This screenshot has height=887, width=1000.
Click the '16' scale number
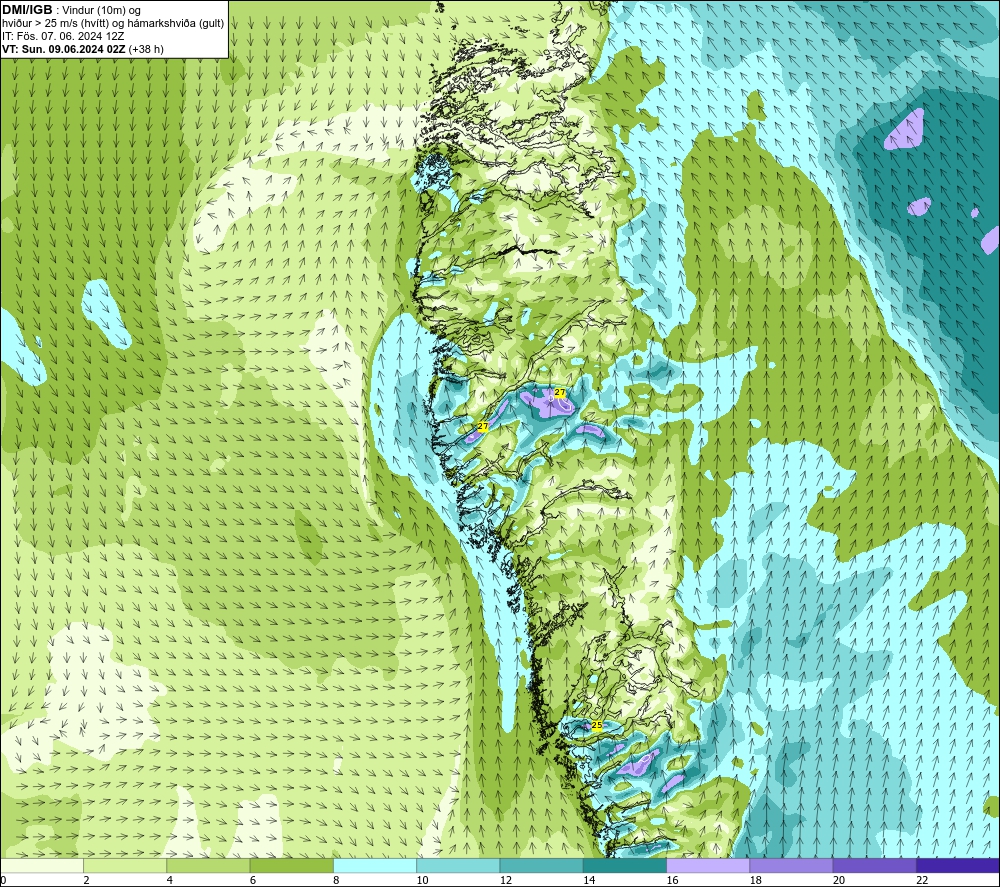672,880
